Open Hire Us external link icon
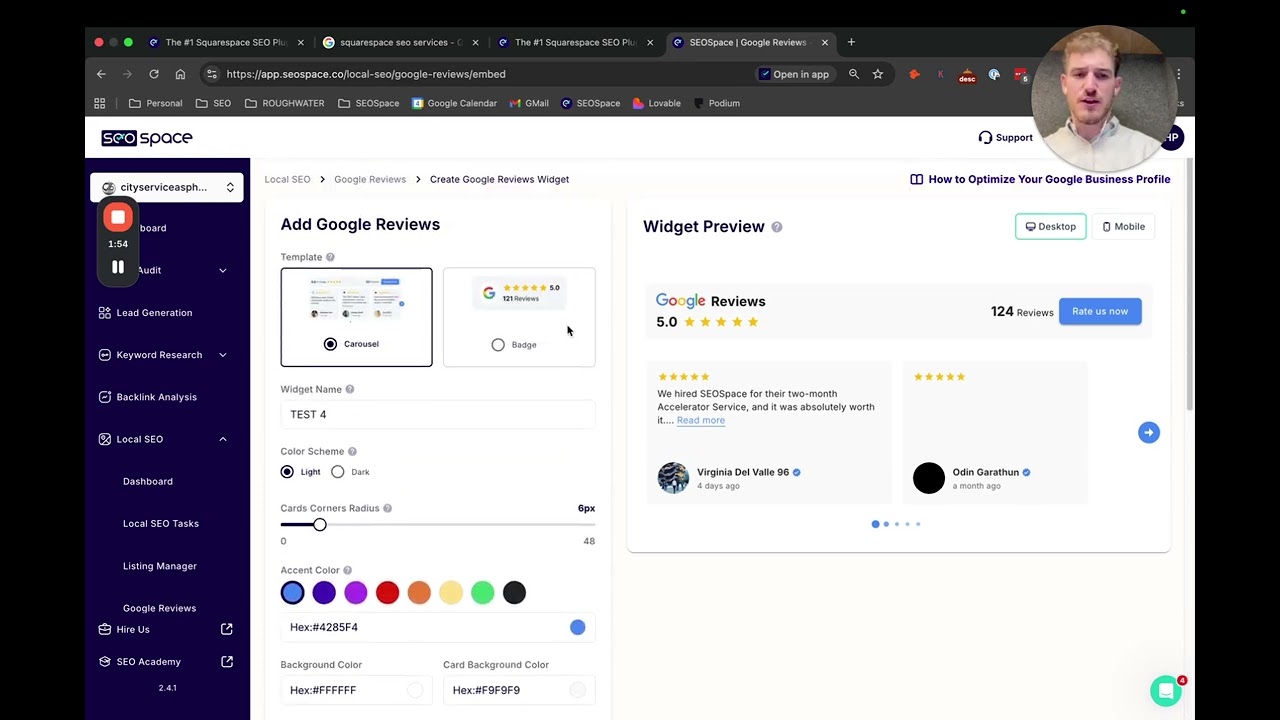This screenshot has width=1280, height=720. (227, 629)
